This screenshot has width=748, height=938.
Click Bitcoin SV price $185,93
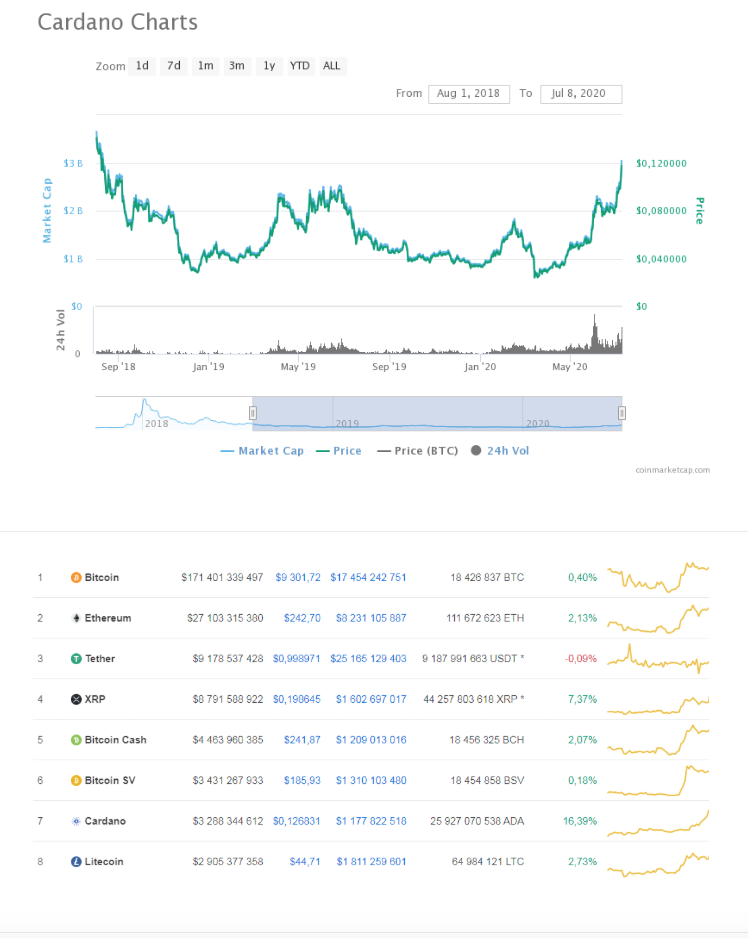302,781
